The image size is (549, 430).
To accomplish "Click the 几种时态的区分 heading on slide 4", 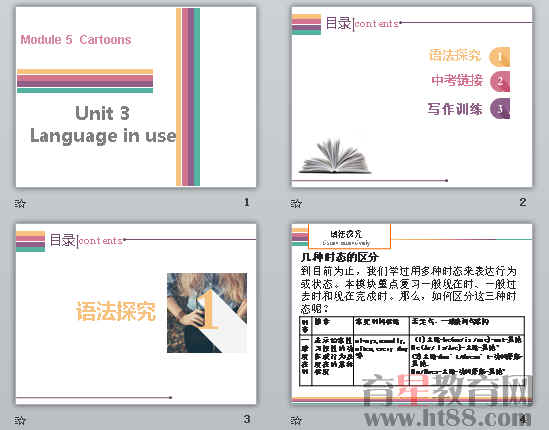I will tap(340, 257).
